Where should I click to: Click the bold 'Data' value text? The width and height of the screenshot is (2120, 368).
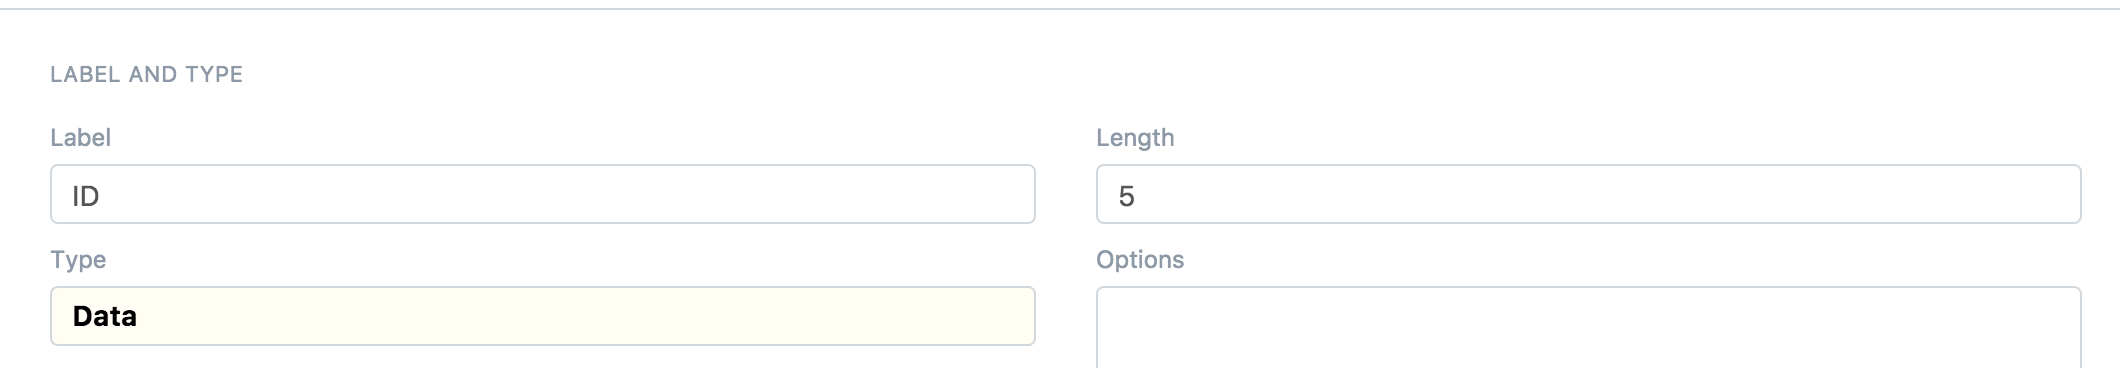(x=104, y=316)
